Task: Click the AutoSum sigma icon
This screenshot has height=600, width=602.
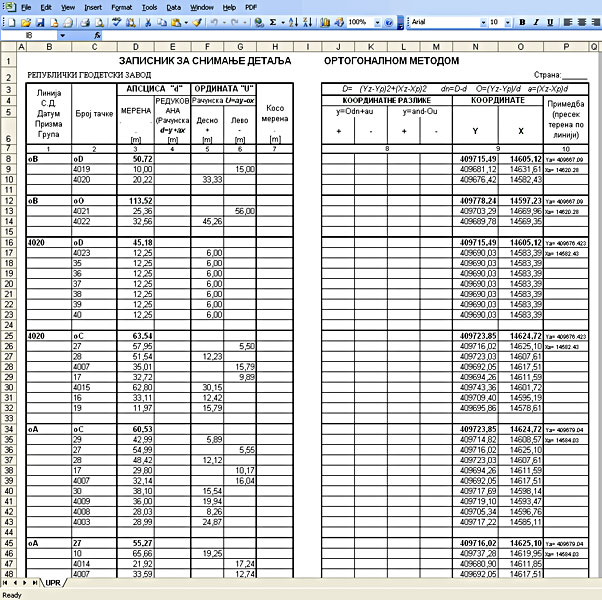Action: pos(273,21)
